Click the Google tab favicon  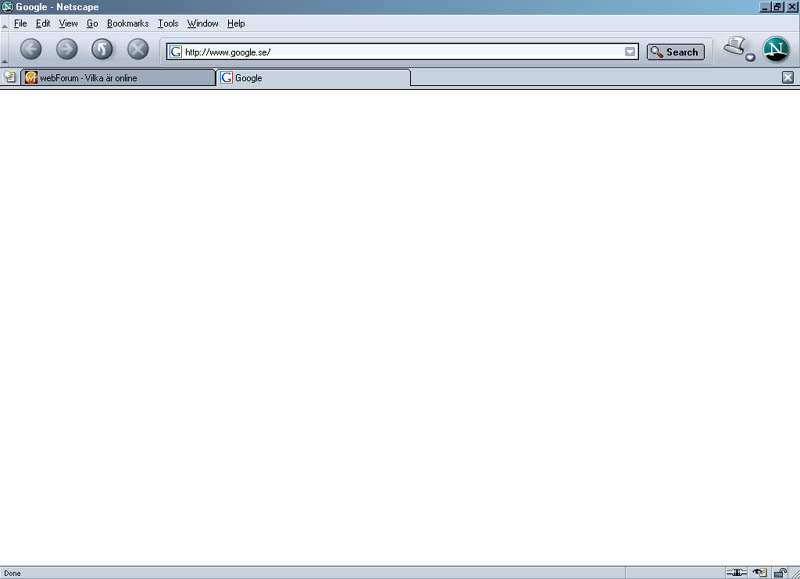[x=227, y=78]
